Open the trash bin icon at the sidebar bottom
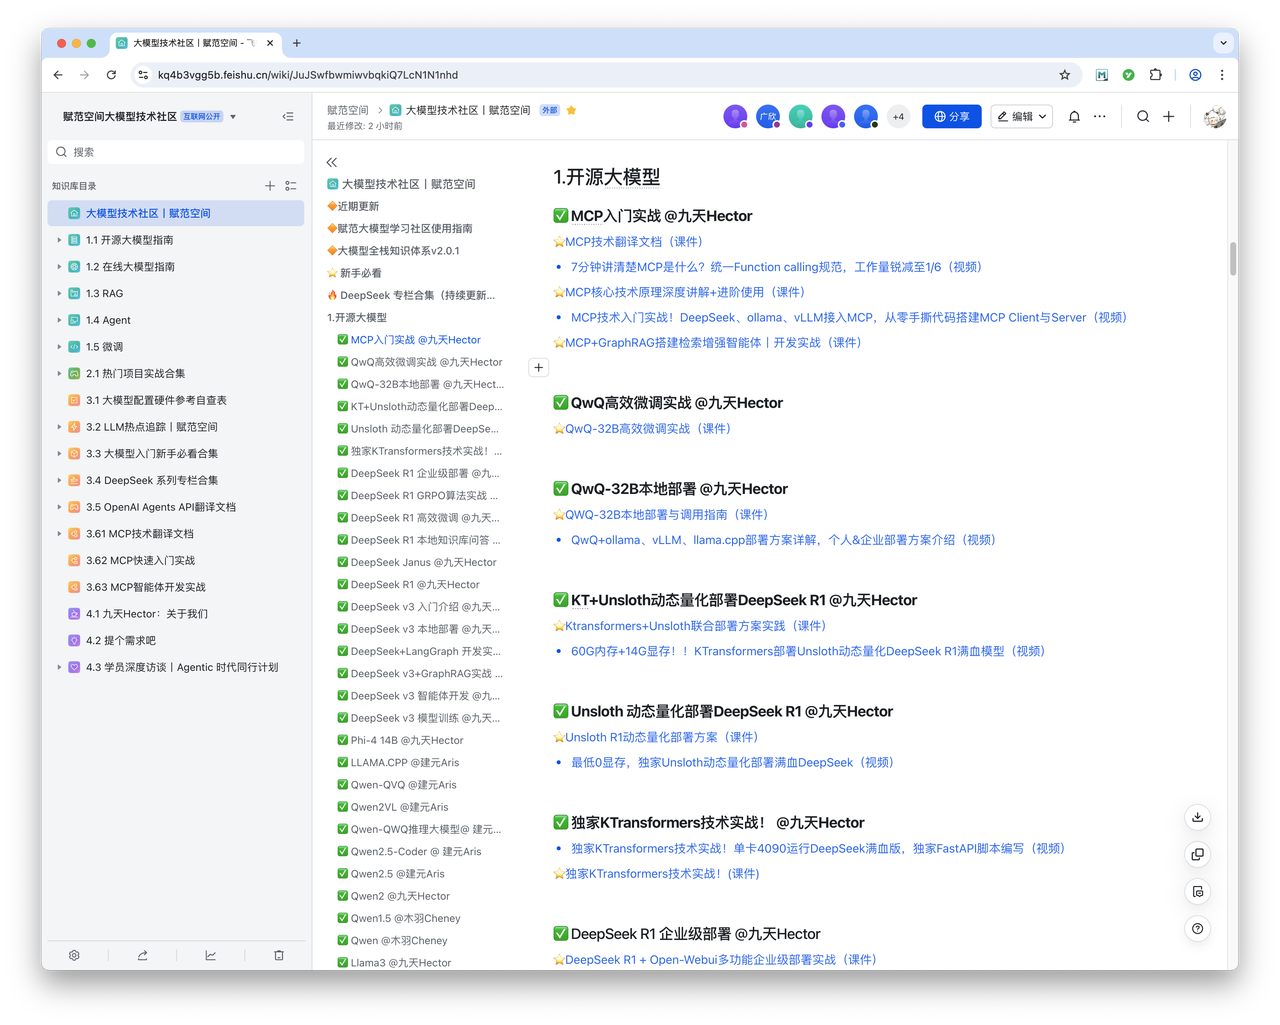Screen dimensions: 1280x1025 pos(279,955)
